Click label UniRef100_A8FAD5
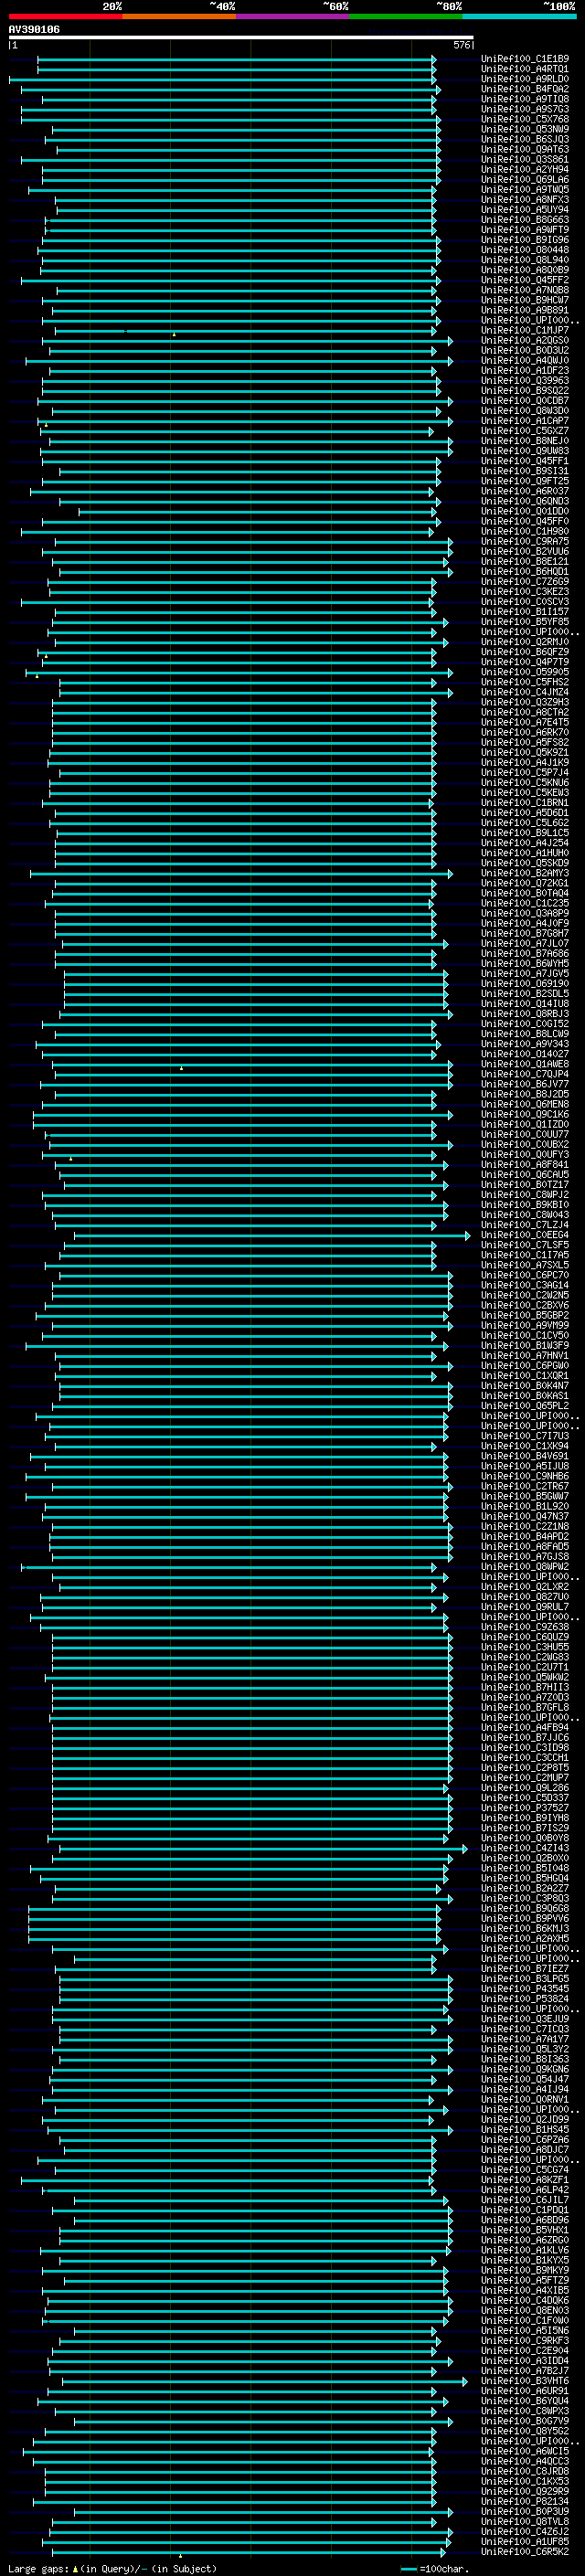585x2576 pixels. pyautogui.click(x=525, y=1546)
